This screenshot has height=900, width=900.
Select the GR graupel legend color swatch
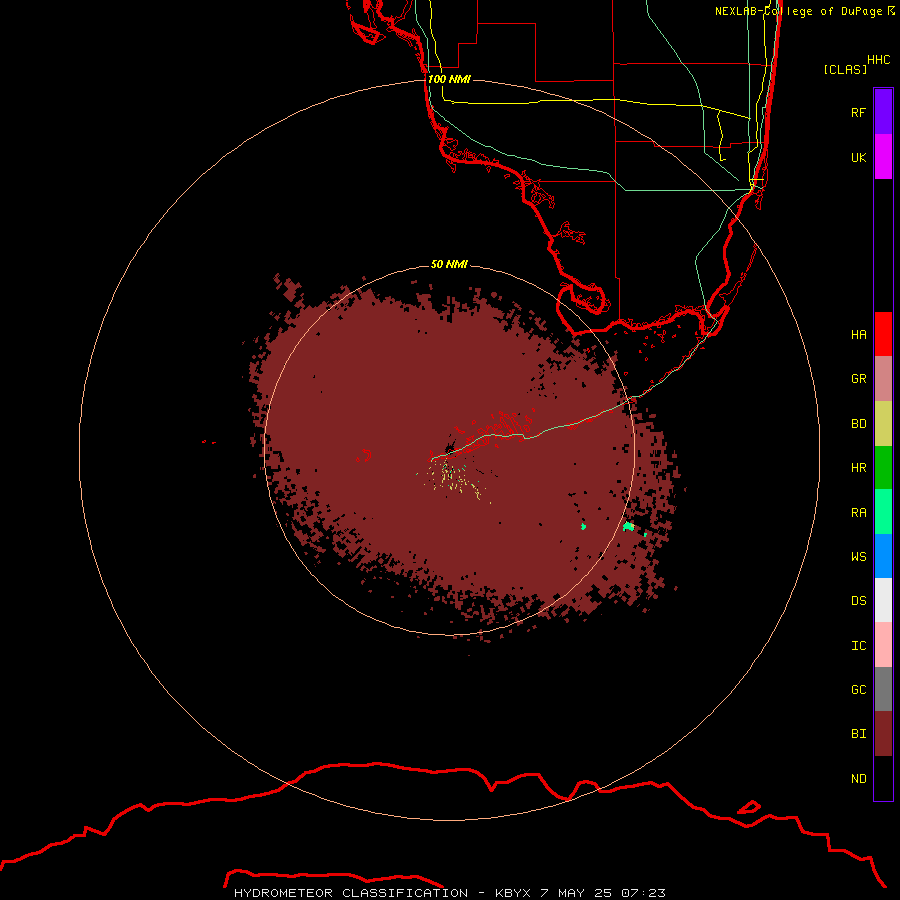(883, 379)
